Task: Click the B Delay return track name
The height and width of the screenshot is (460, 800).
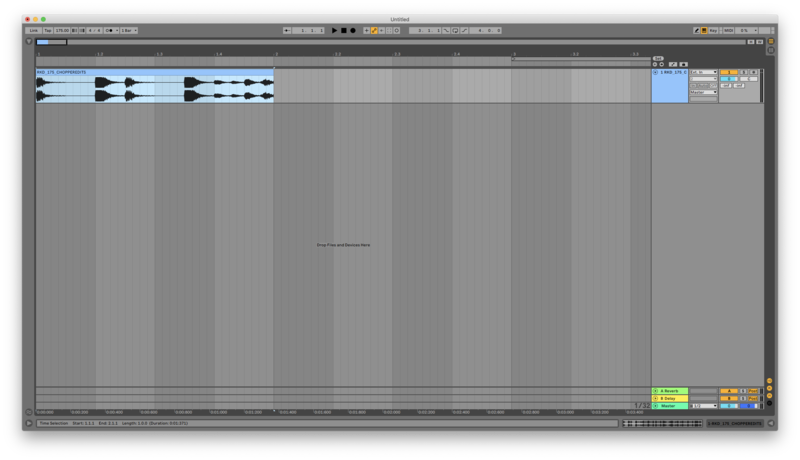Action: tap(670, 398)
